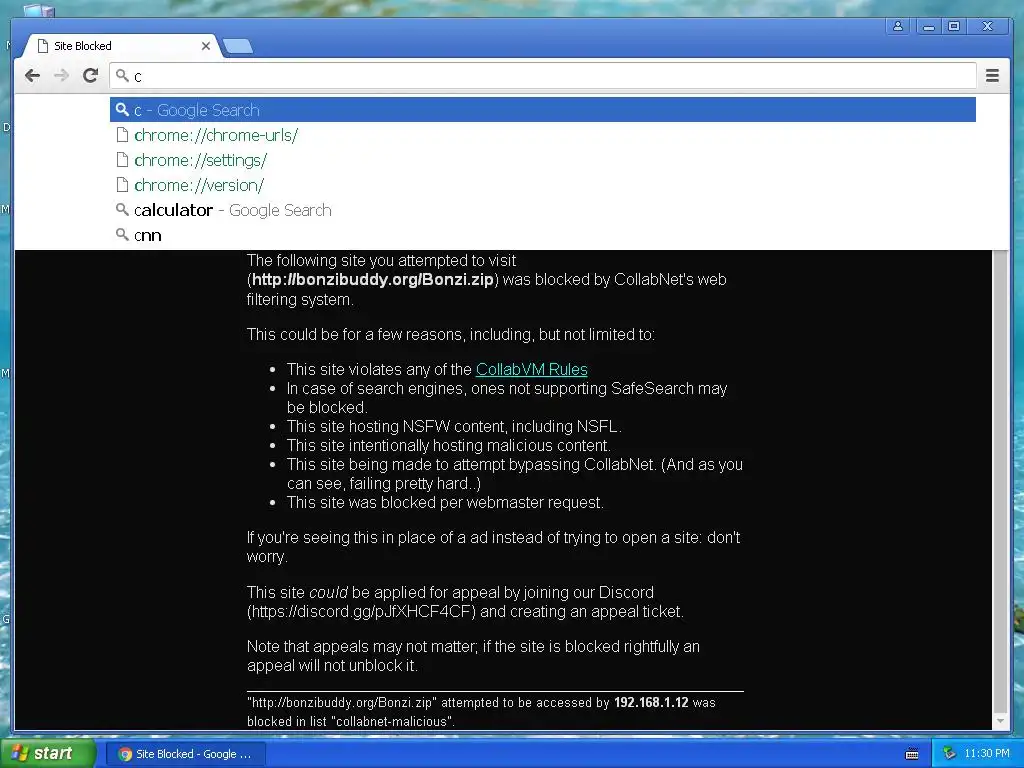Click Site Blocked - Google taskbar button

[x=186, y=754]
